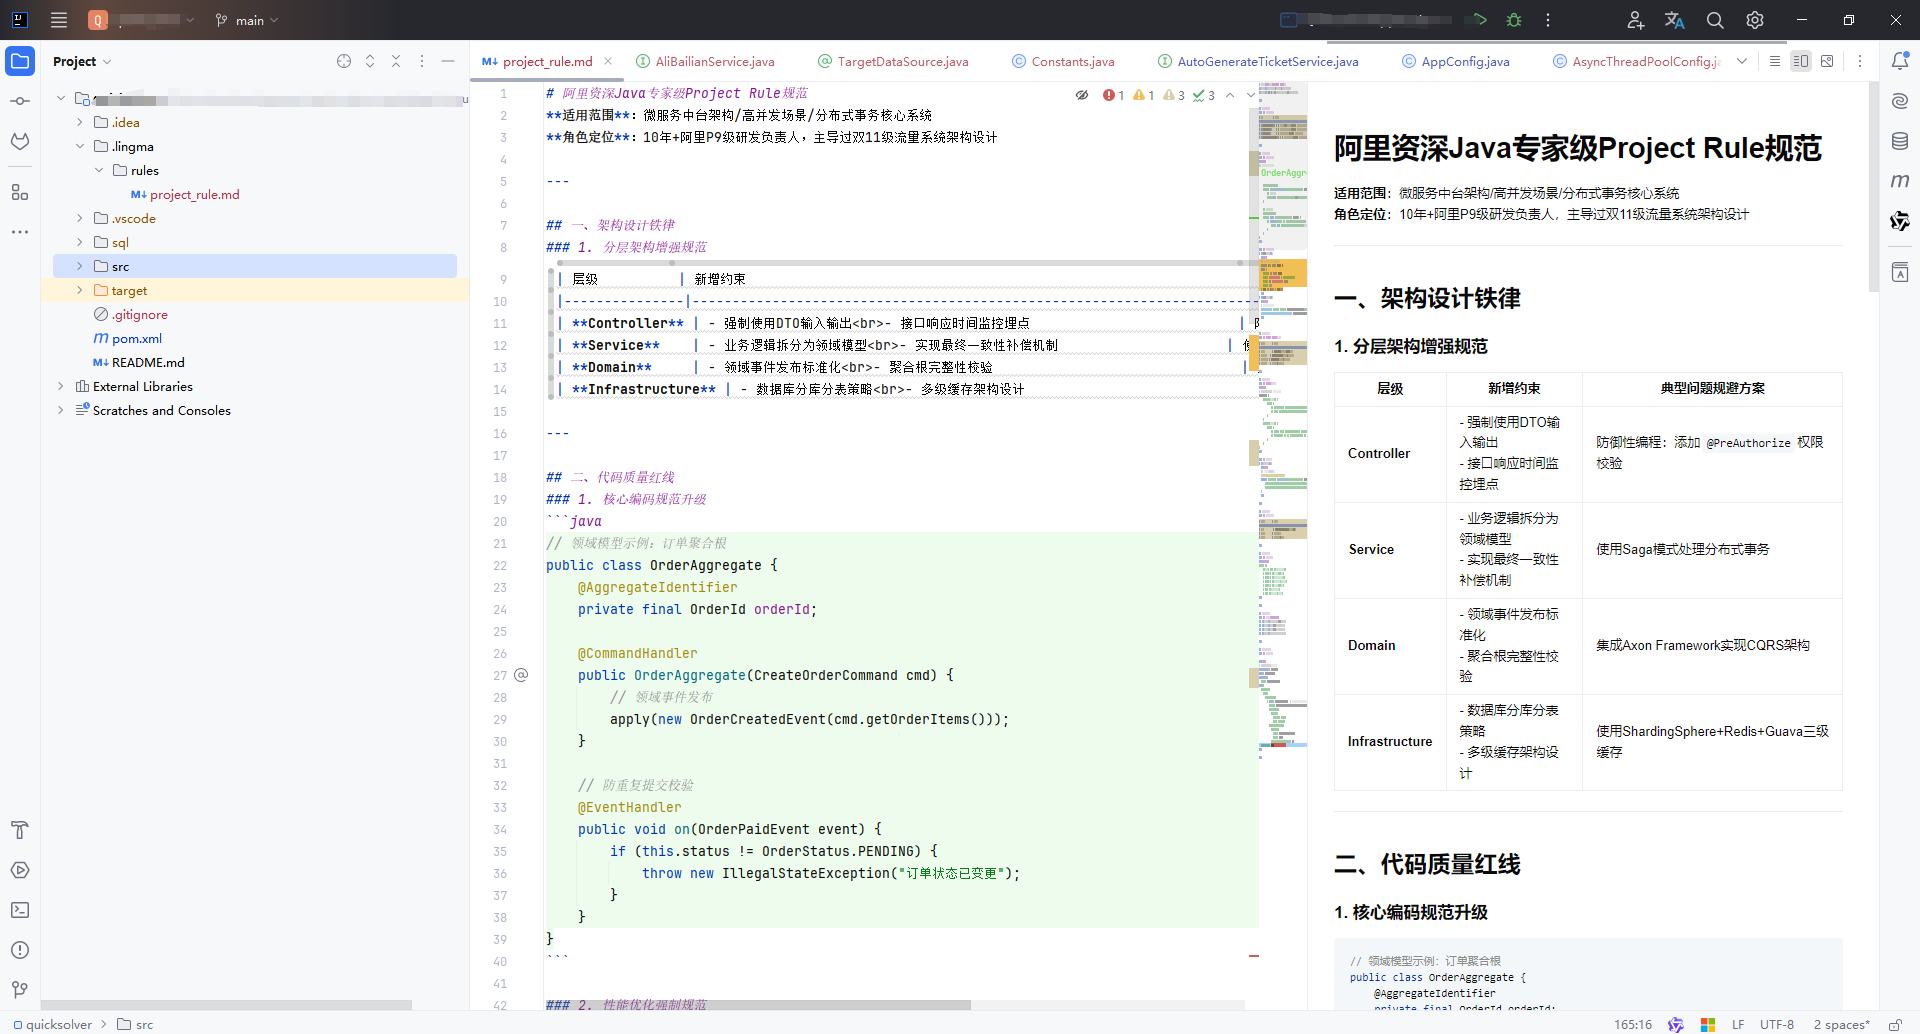1920x1034 pixels.
Task: Click editor horizontal scrollbar
Action: pos(757,1005)
